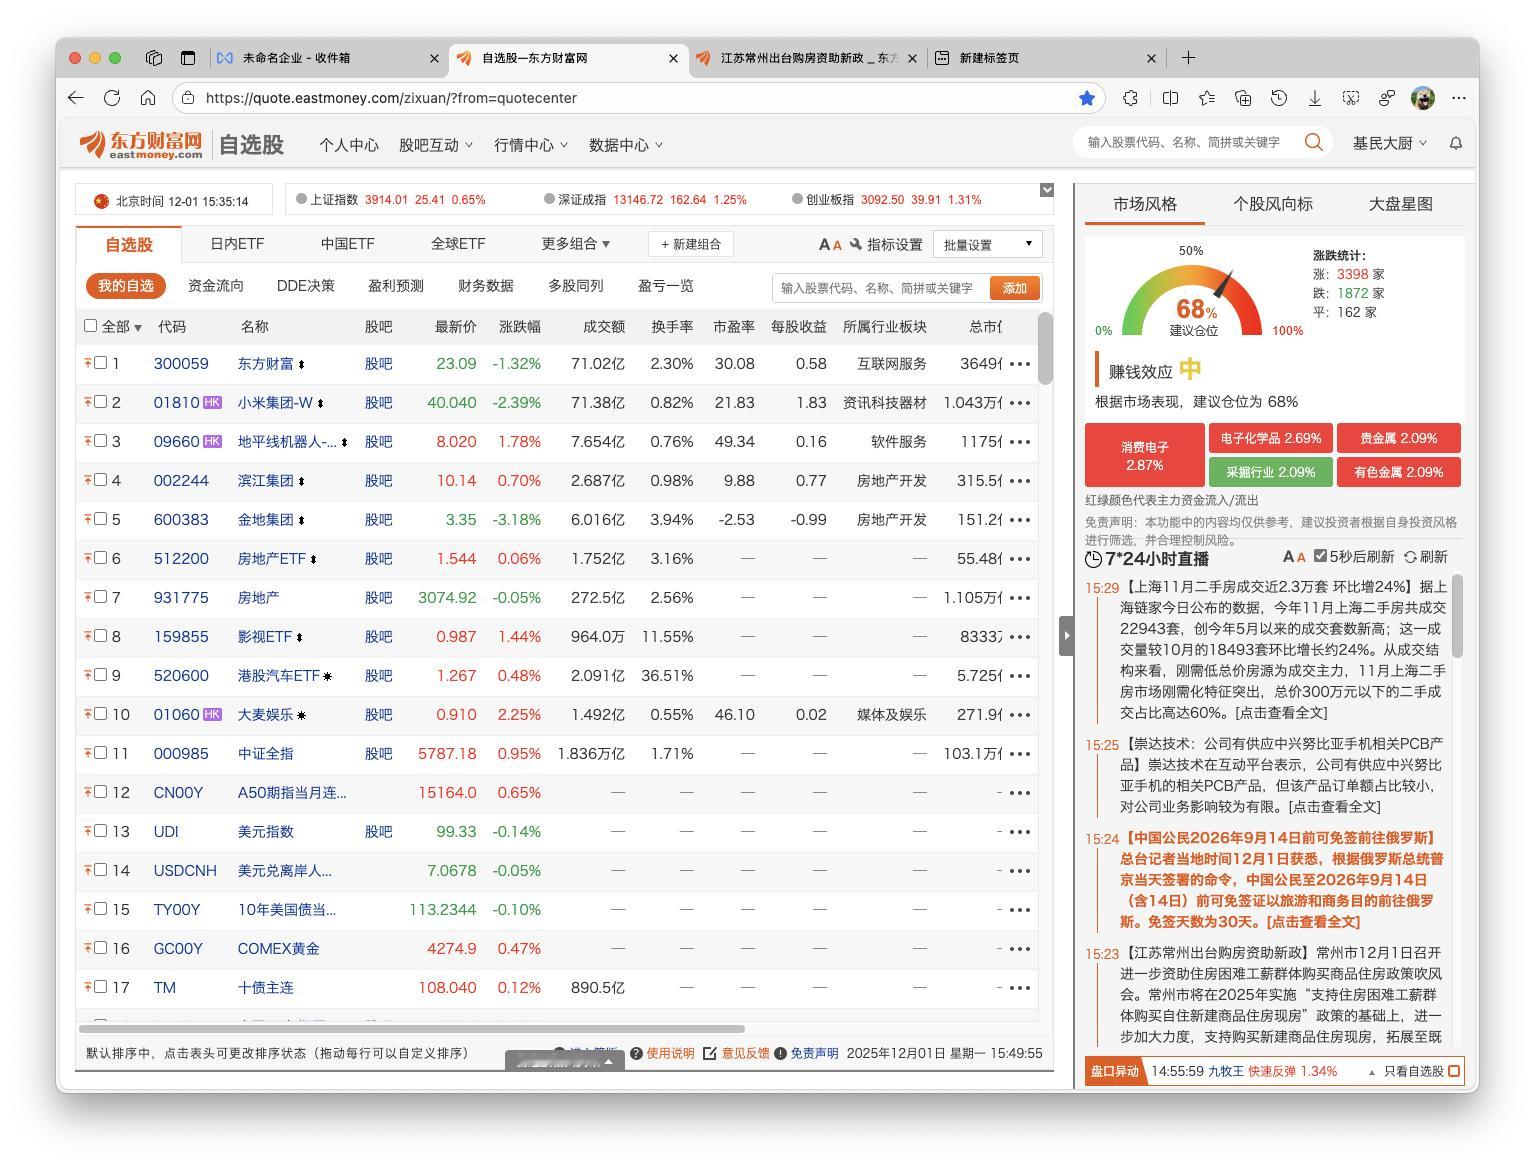Open the 大盘星图 tab
The width and height of the screenshot is (1535, 1167).
1400,204
